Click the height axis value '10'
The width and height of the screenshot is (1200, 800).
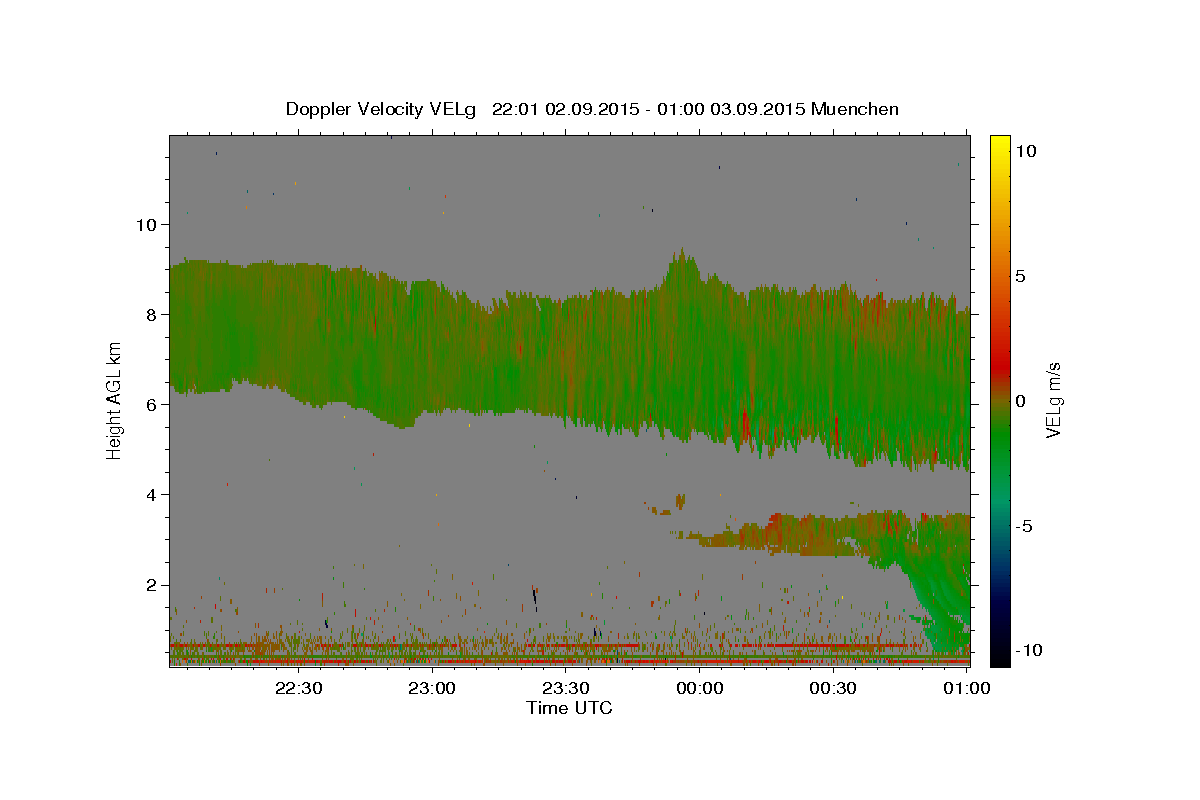(145, 224)
